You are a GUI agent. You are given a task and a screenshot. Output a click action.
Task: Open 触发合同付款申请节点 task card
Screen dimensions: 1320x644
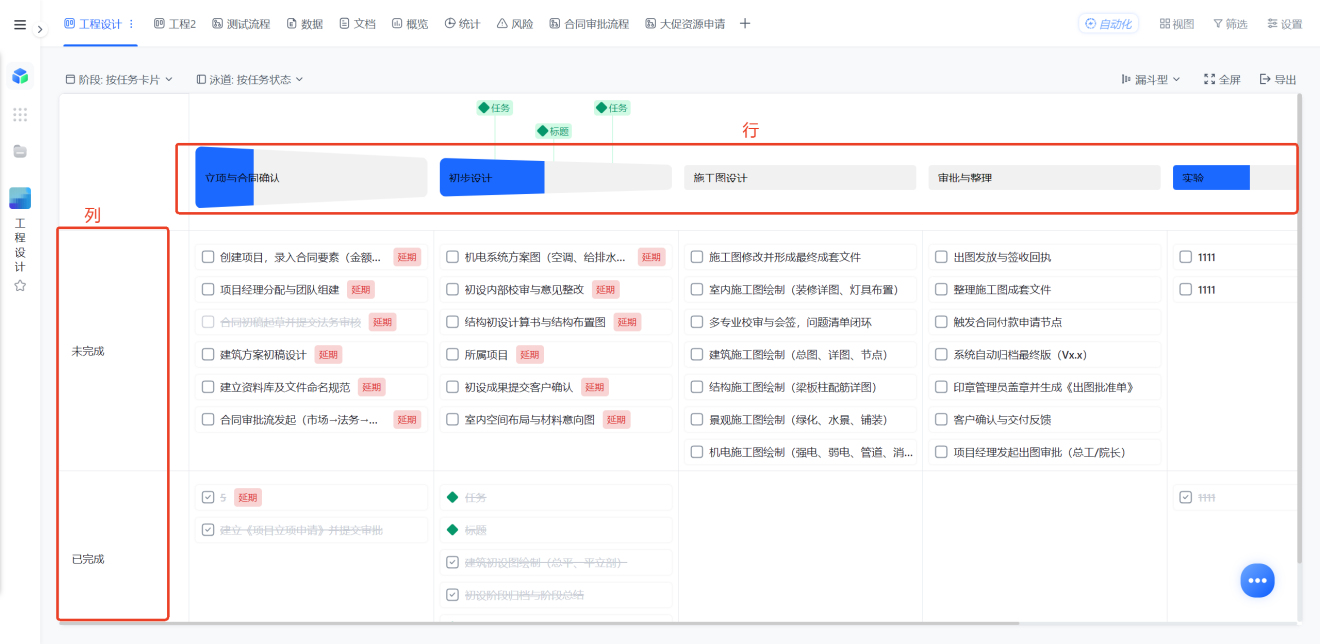tap(1045, 322)
